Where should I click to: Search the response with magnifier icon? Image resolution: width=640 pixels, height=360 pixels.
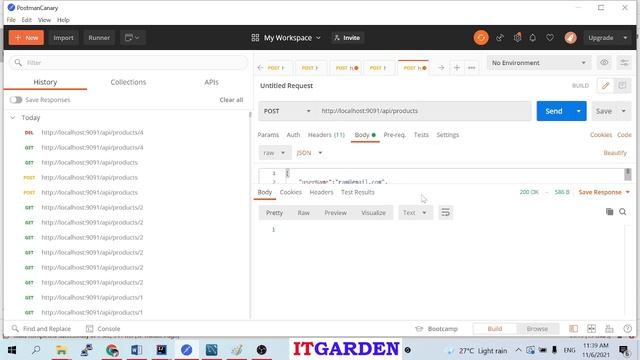click(622, 211)
